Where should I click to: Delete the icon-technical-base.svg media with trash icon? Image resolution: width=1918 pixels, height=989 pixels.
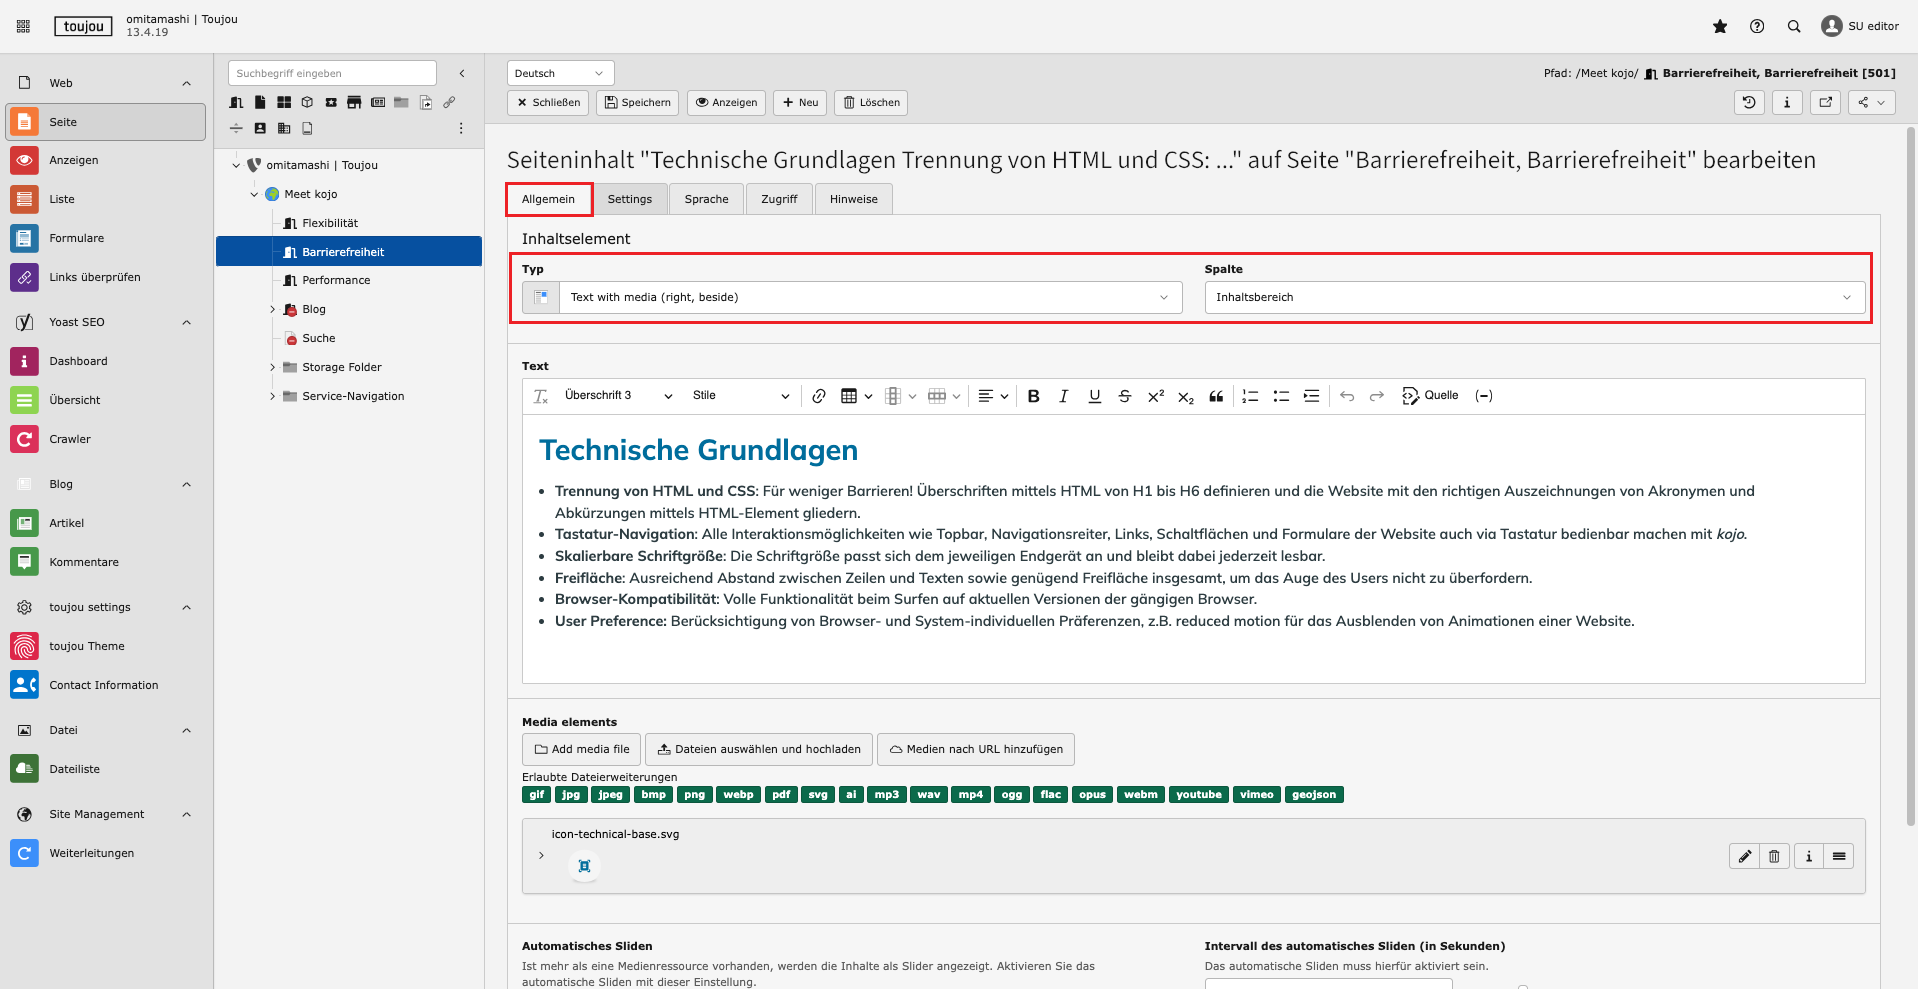coord(1774,856)
